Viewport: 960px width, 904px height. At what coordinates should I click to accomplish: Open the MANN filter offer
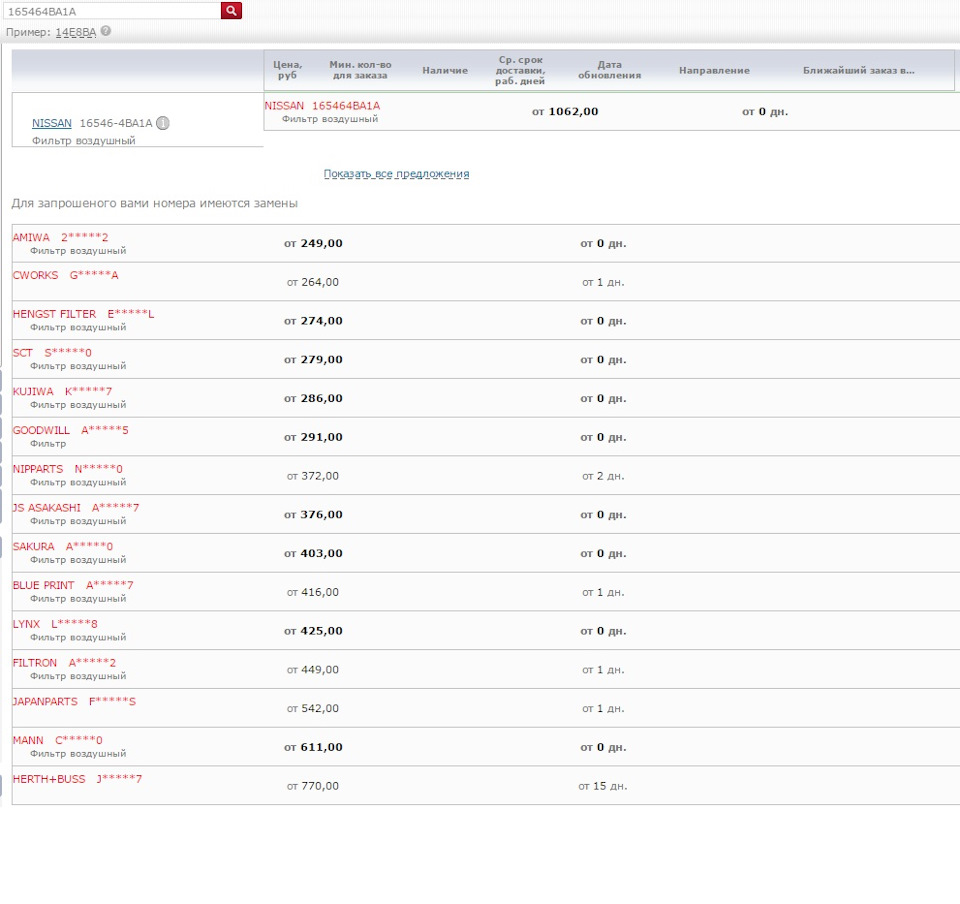486,747
